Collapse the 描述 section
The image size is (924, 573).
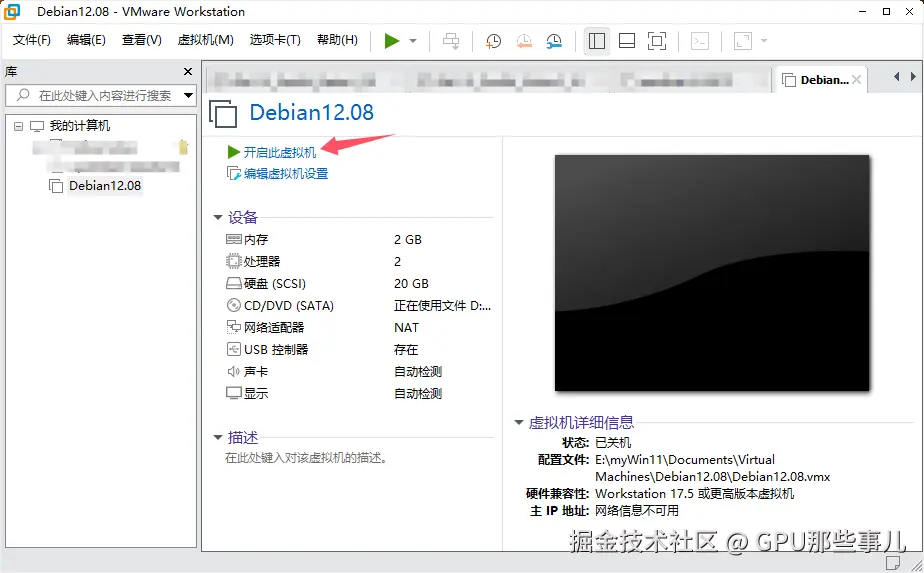[x=217, y=437]
